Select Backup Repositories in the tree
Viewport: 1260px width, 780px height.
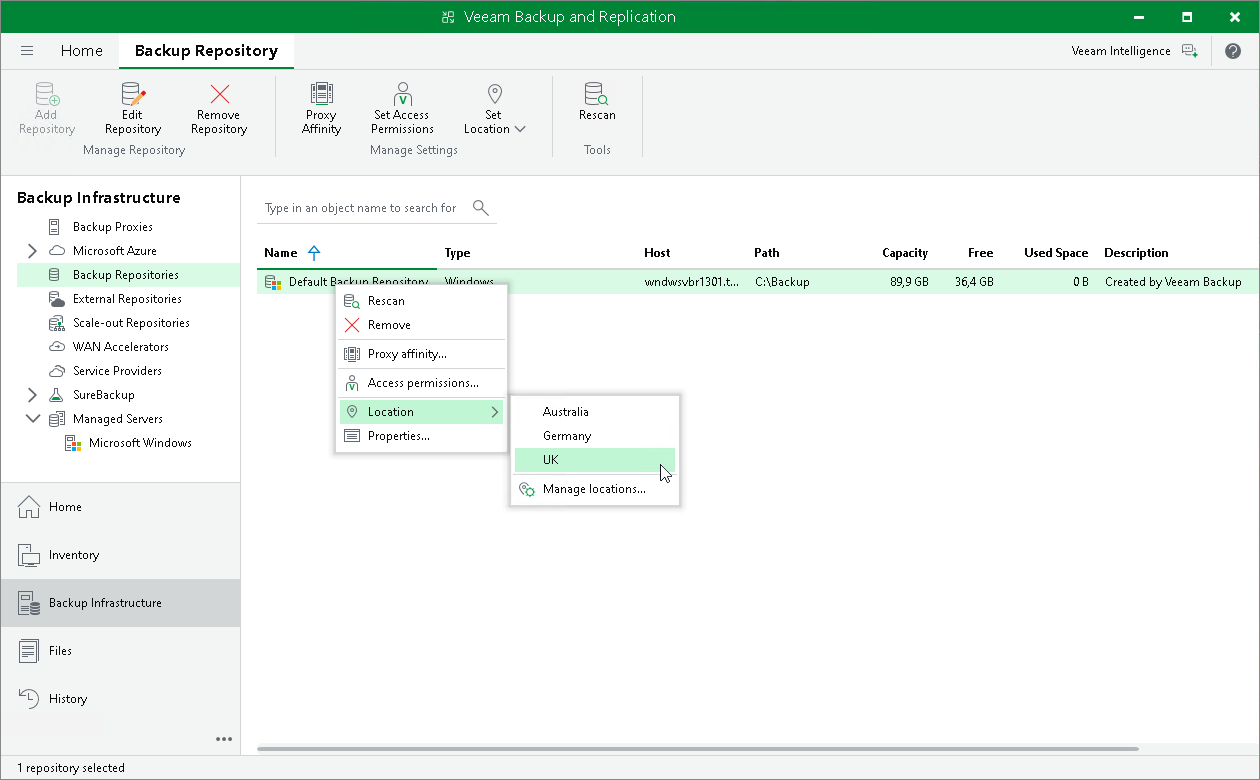(x=128, y=275)
